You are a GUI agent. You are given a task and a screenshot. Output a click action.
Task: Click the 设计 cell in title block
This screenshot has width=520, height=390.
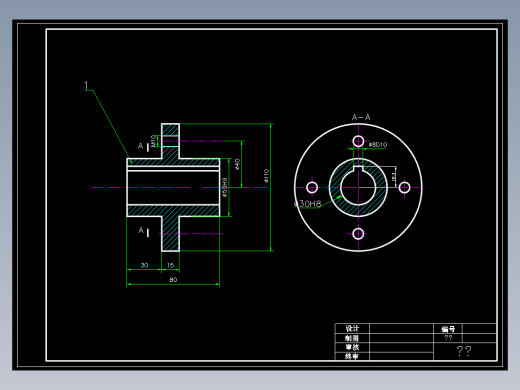point(352,328)
